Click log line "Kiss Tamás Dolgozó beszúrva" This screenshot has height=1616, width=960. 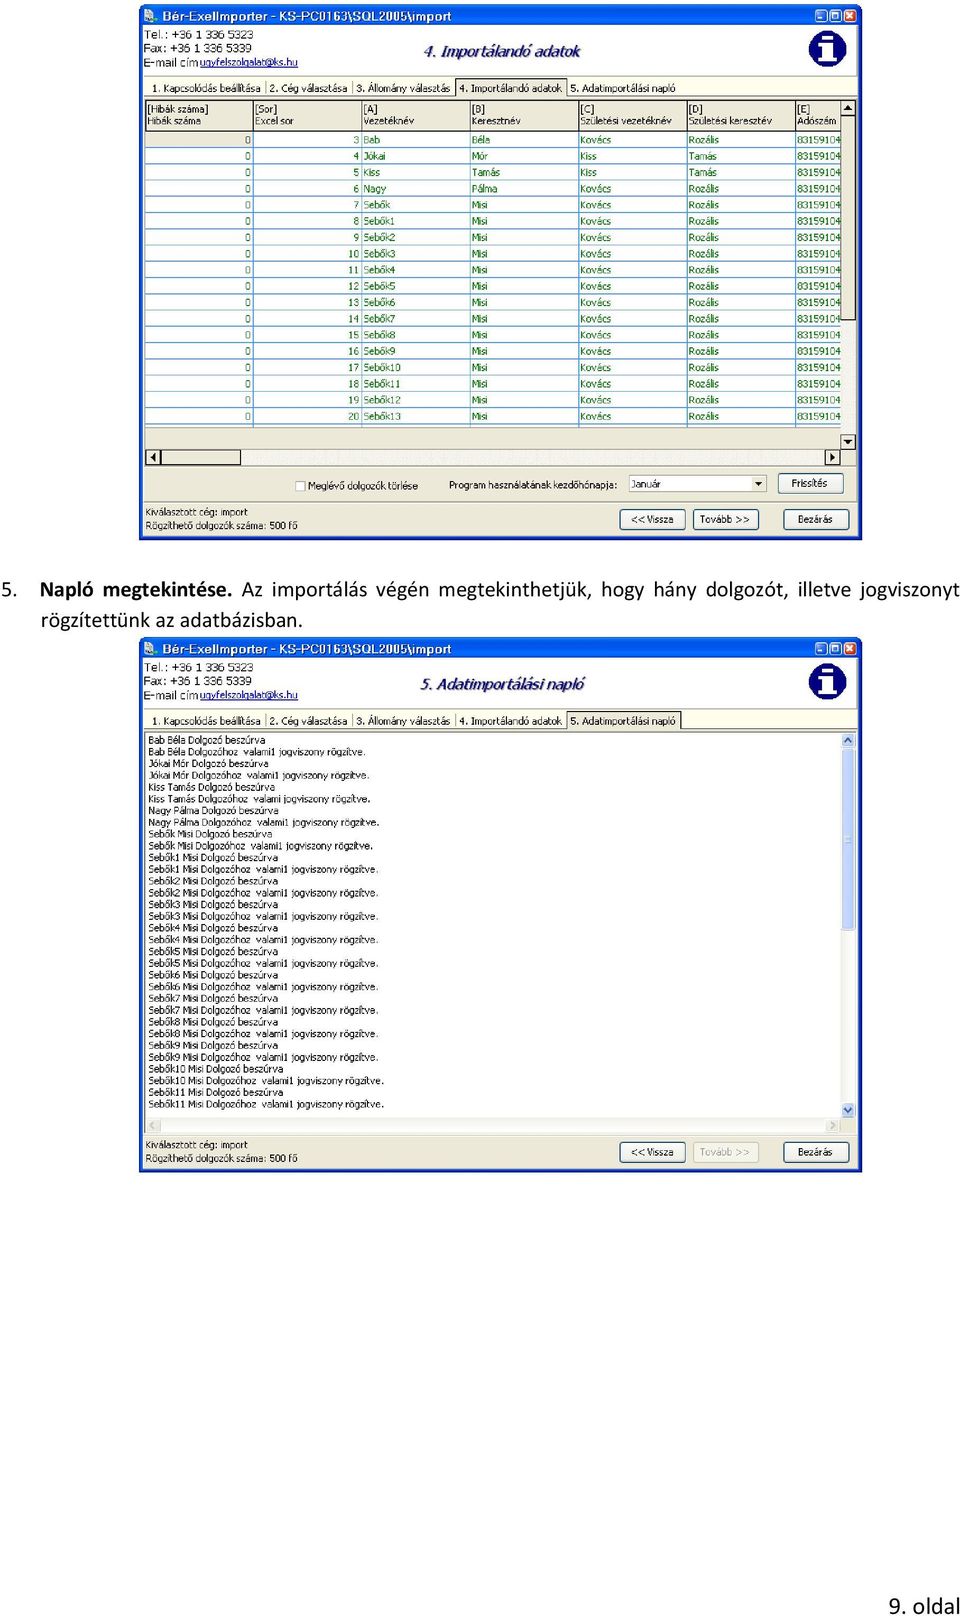point(212,787)
